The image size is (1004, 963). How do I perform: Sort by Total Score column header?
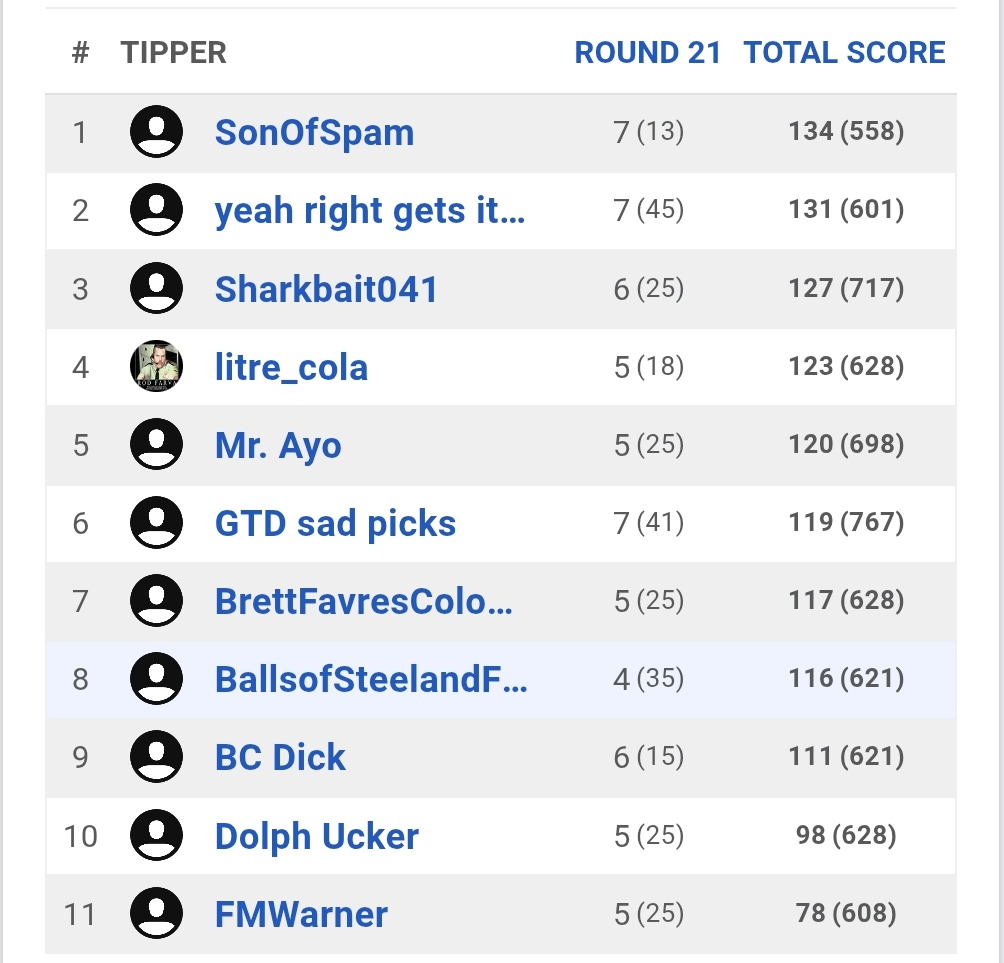[845, 53]
